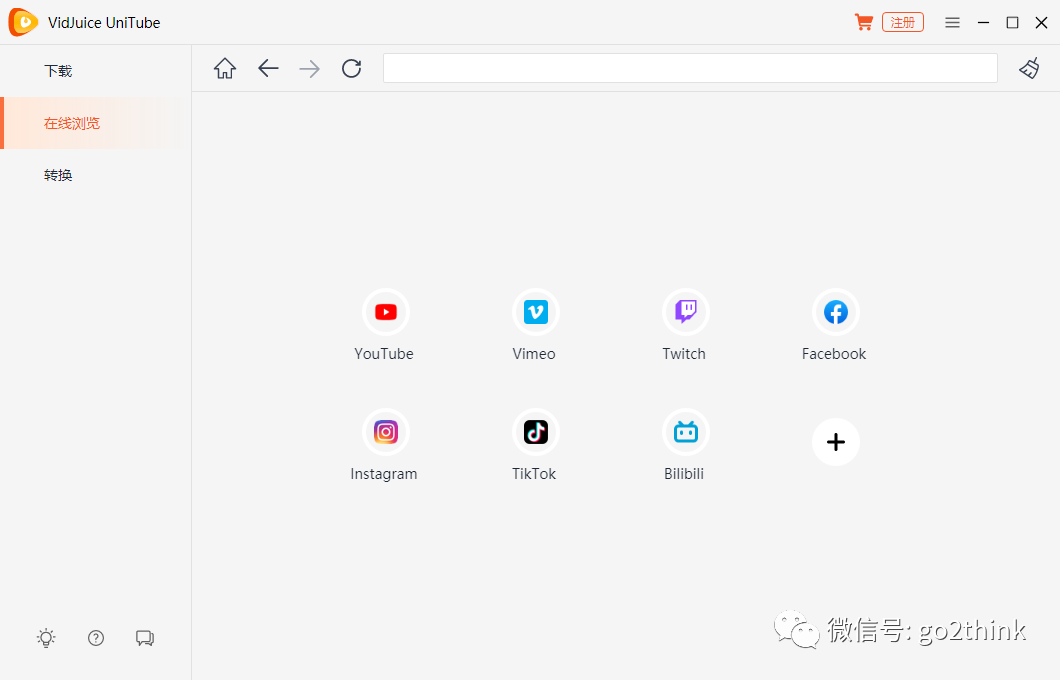Maximize the VidJuice UniTube window

(1013, 22)
